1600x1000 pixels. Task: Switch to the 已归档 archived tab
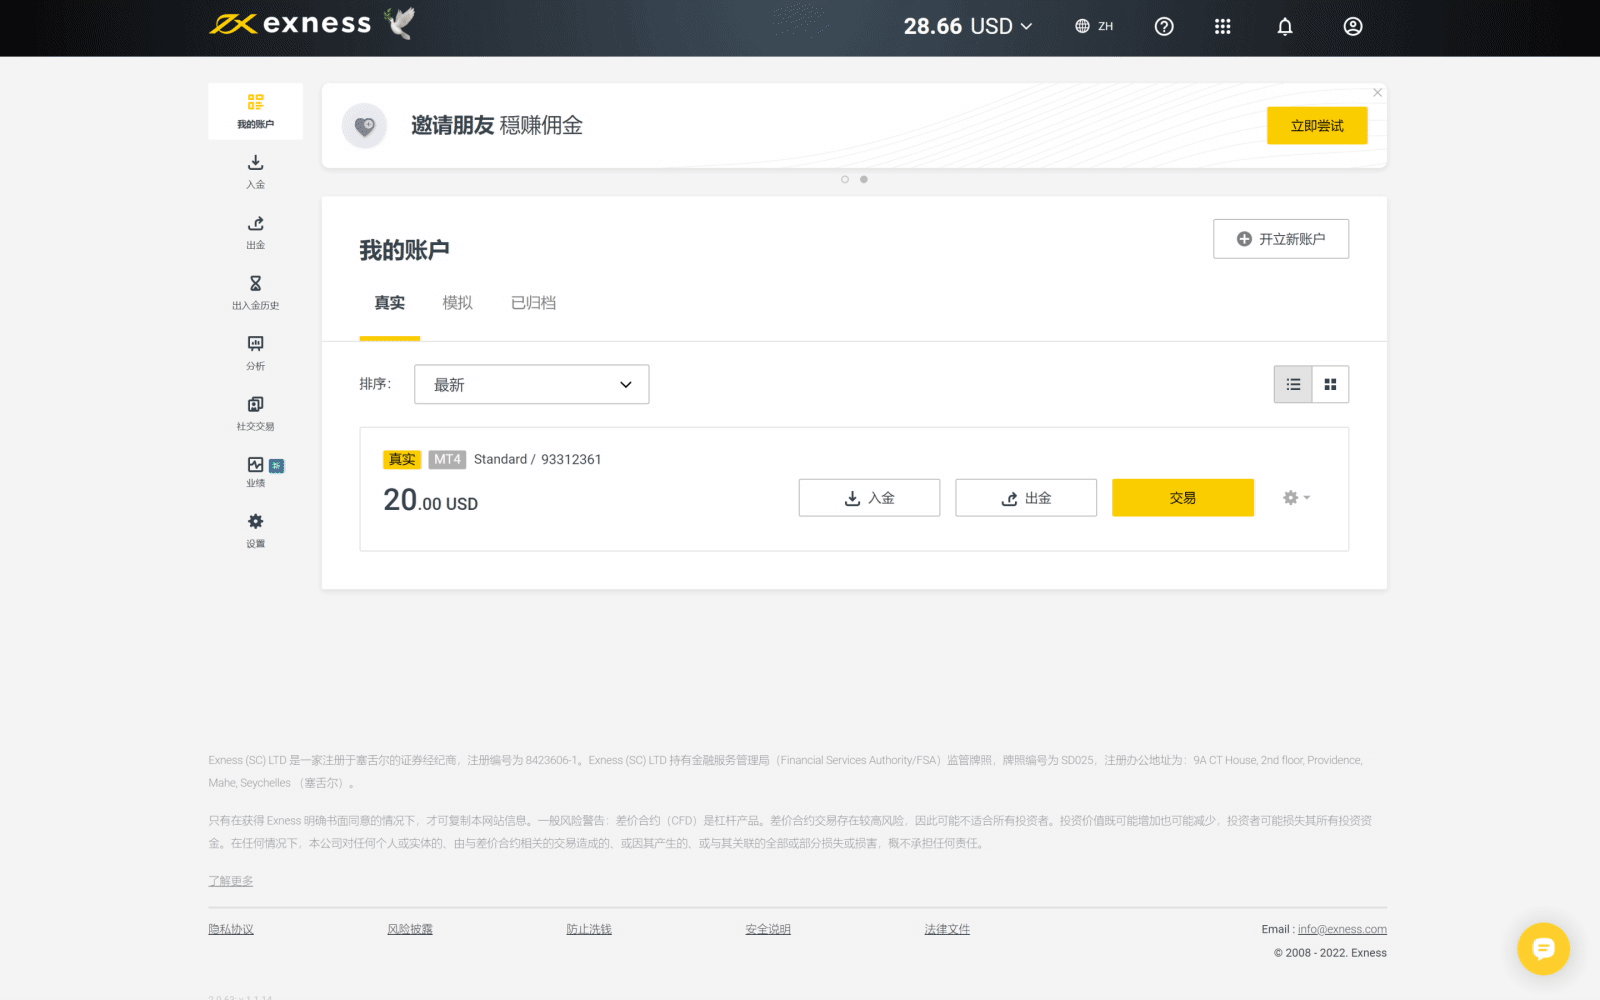[533, 303]
